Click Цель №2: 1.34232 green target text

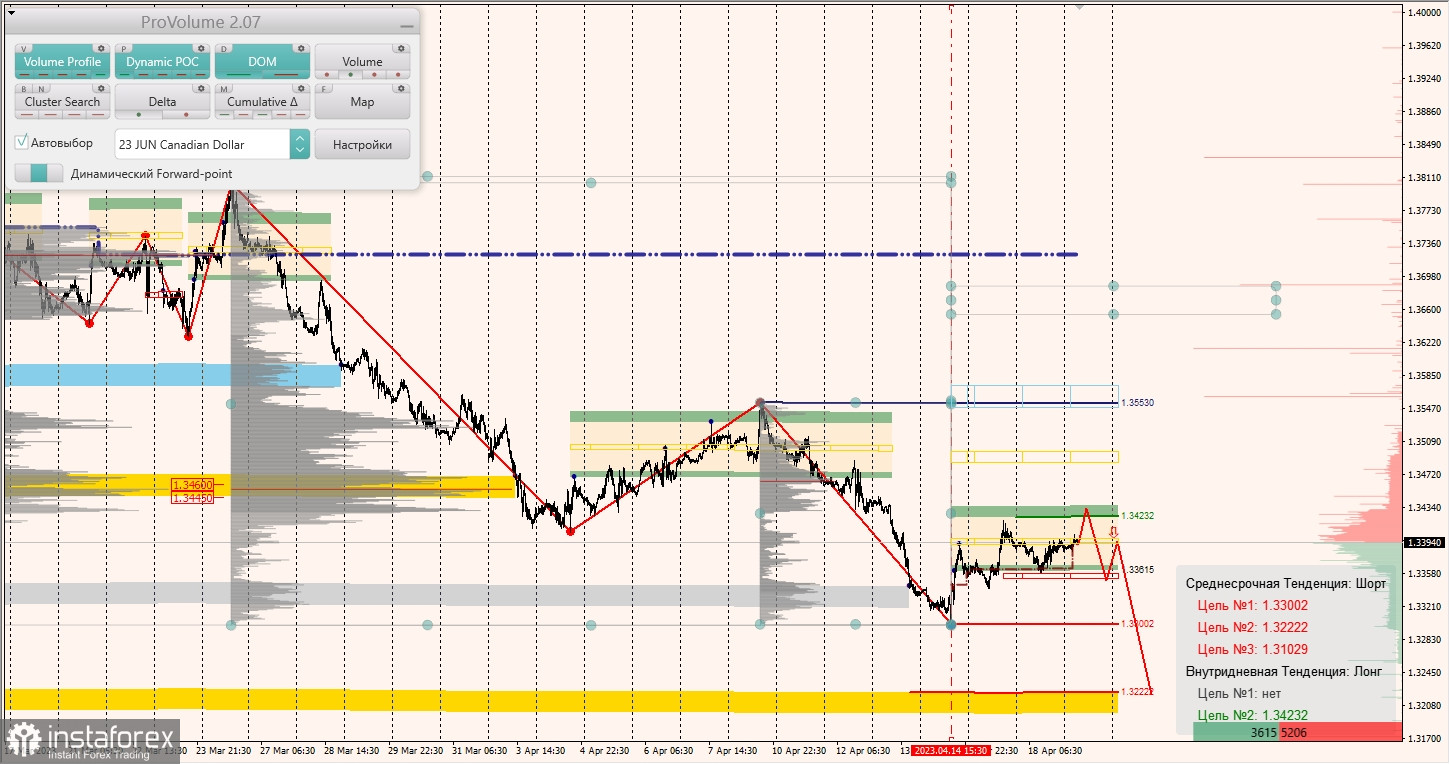[x=1252, y=715]
